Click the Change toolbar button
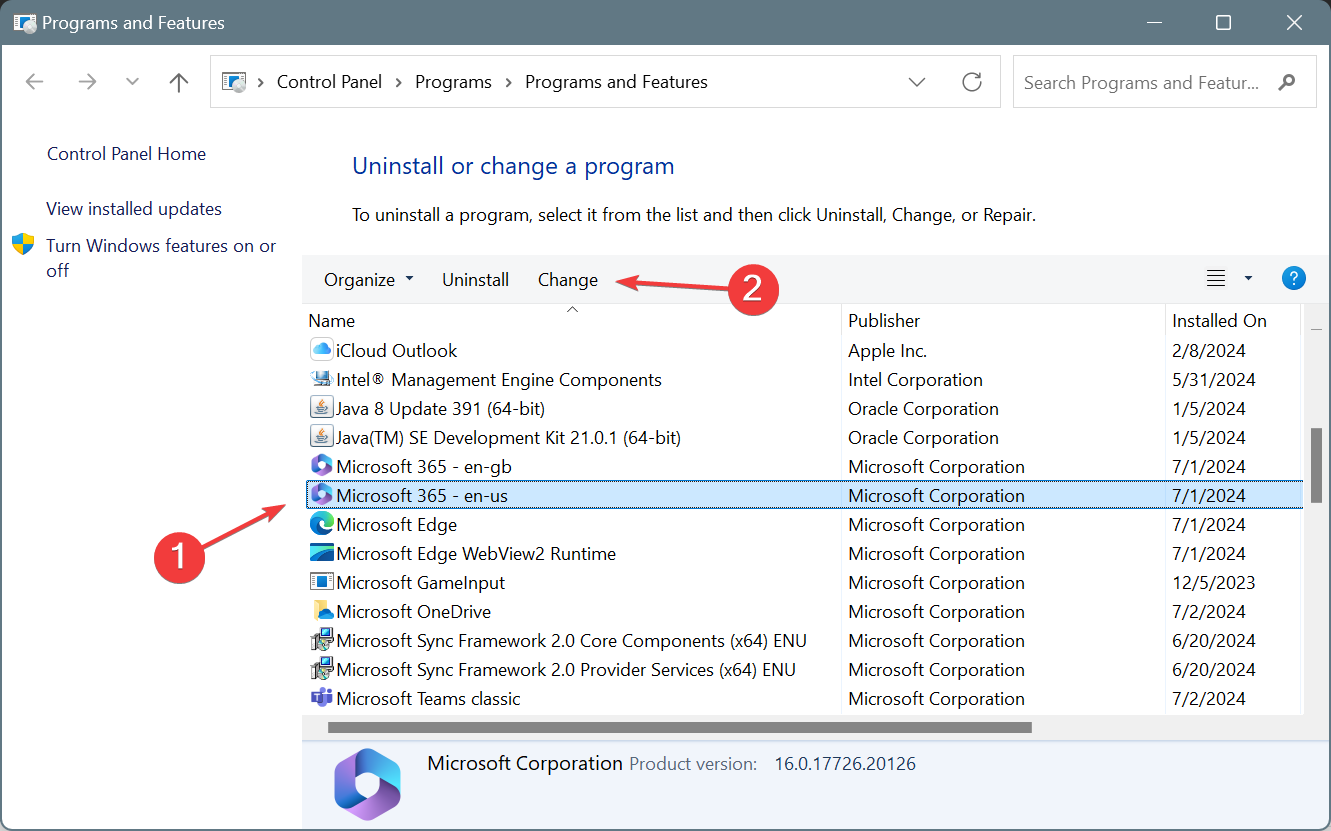Viewport: 1331px width, 831px height. (568, 280)
